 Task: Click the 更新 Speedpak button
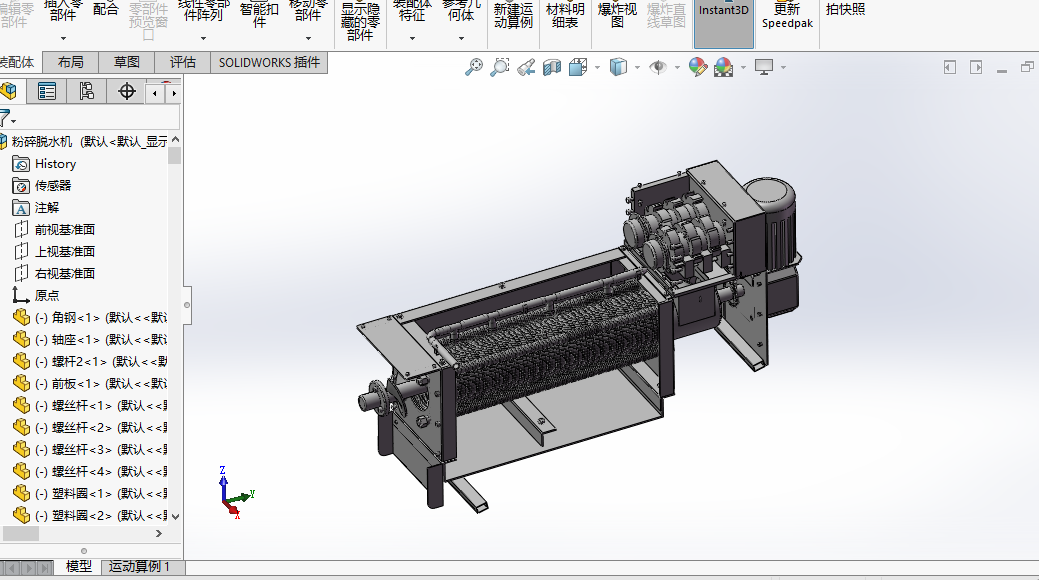coord(787,16)
